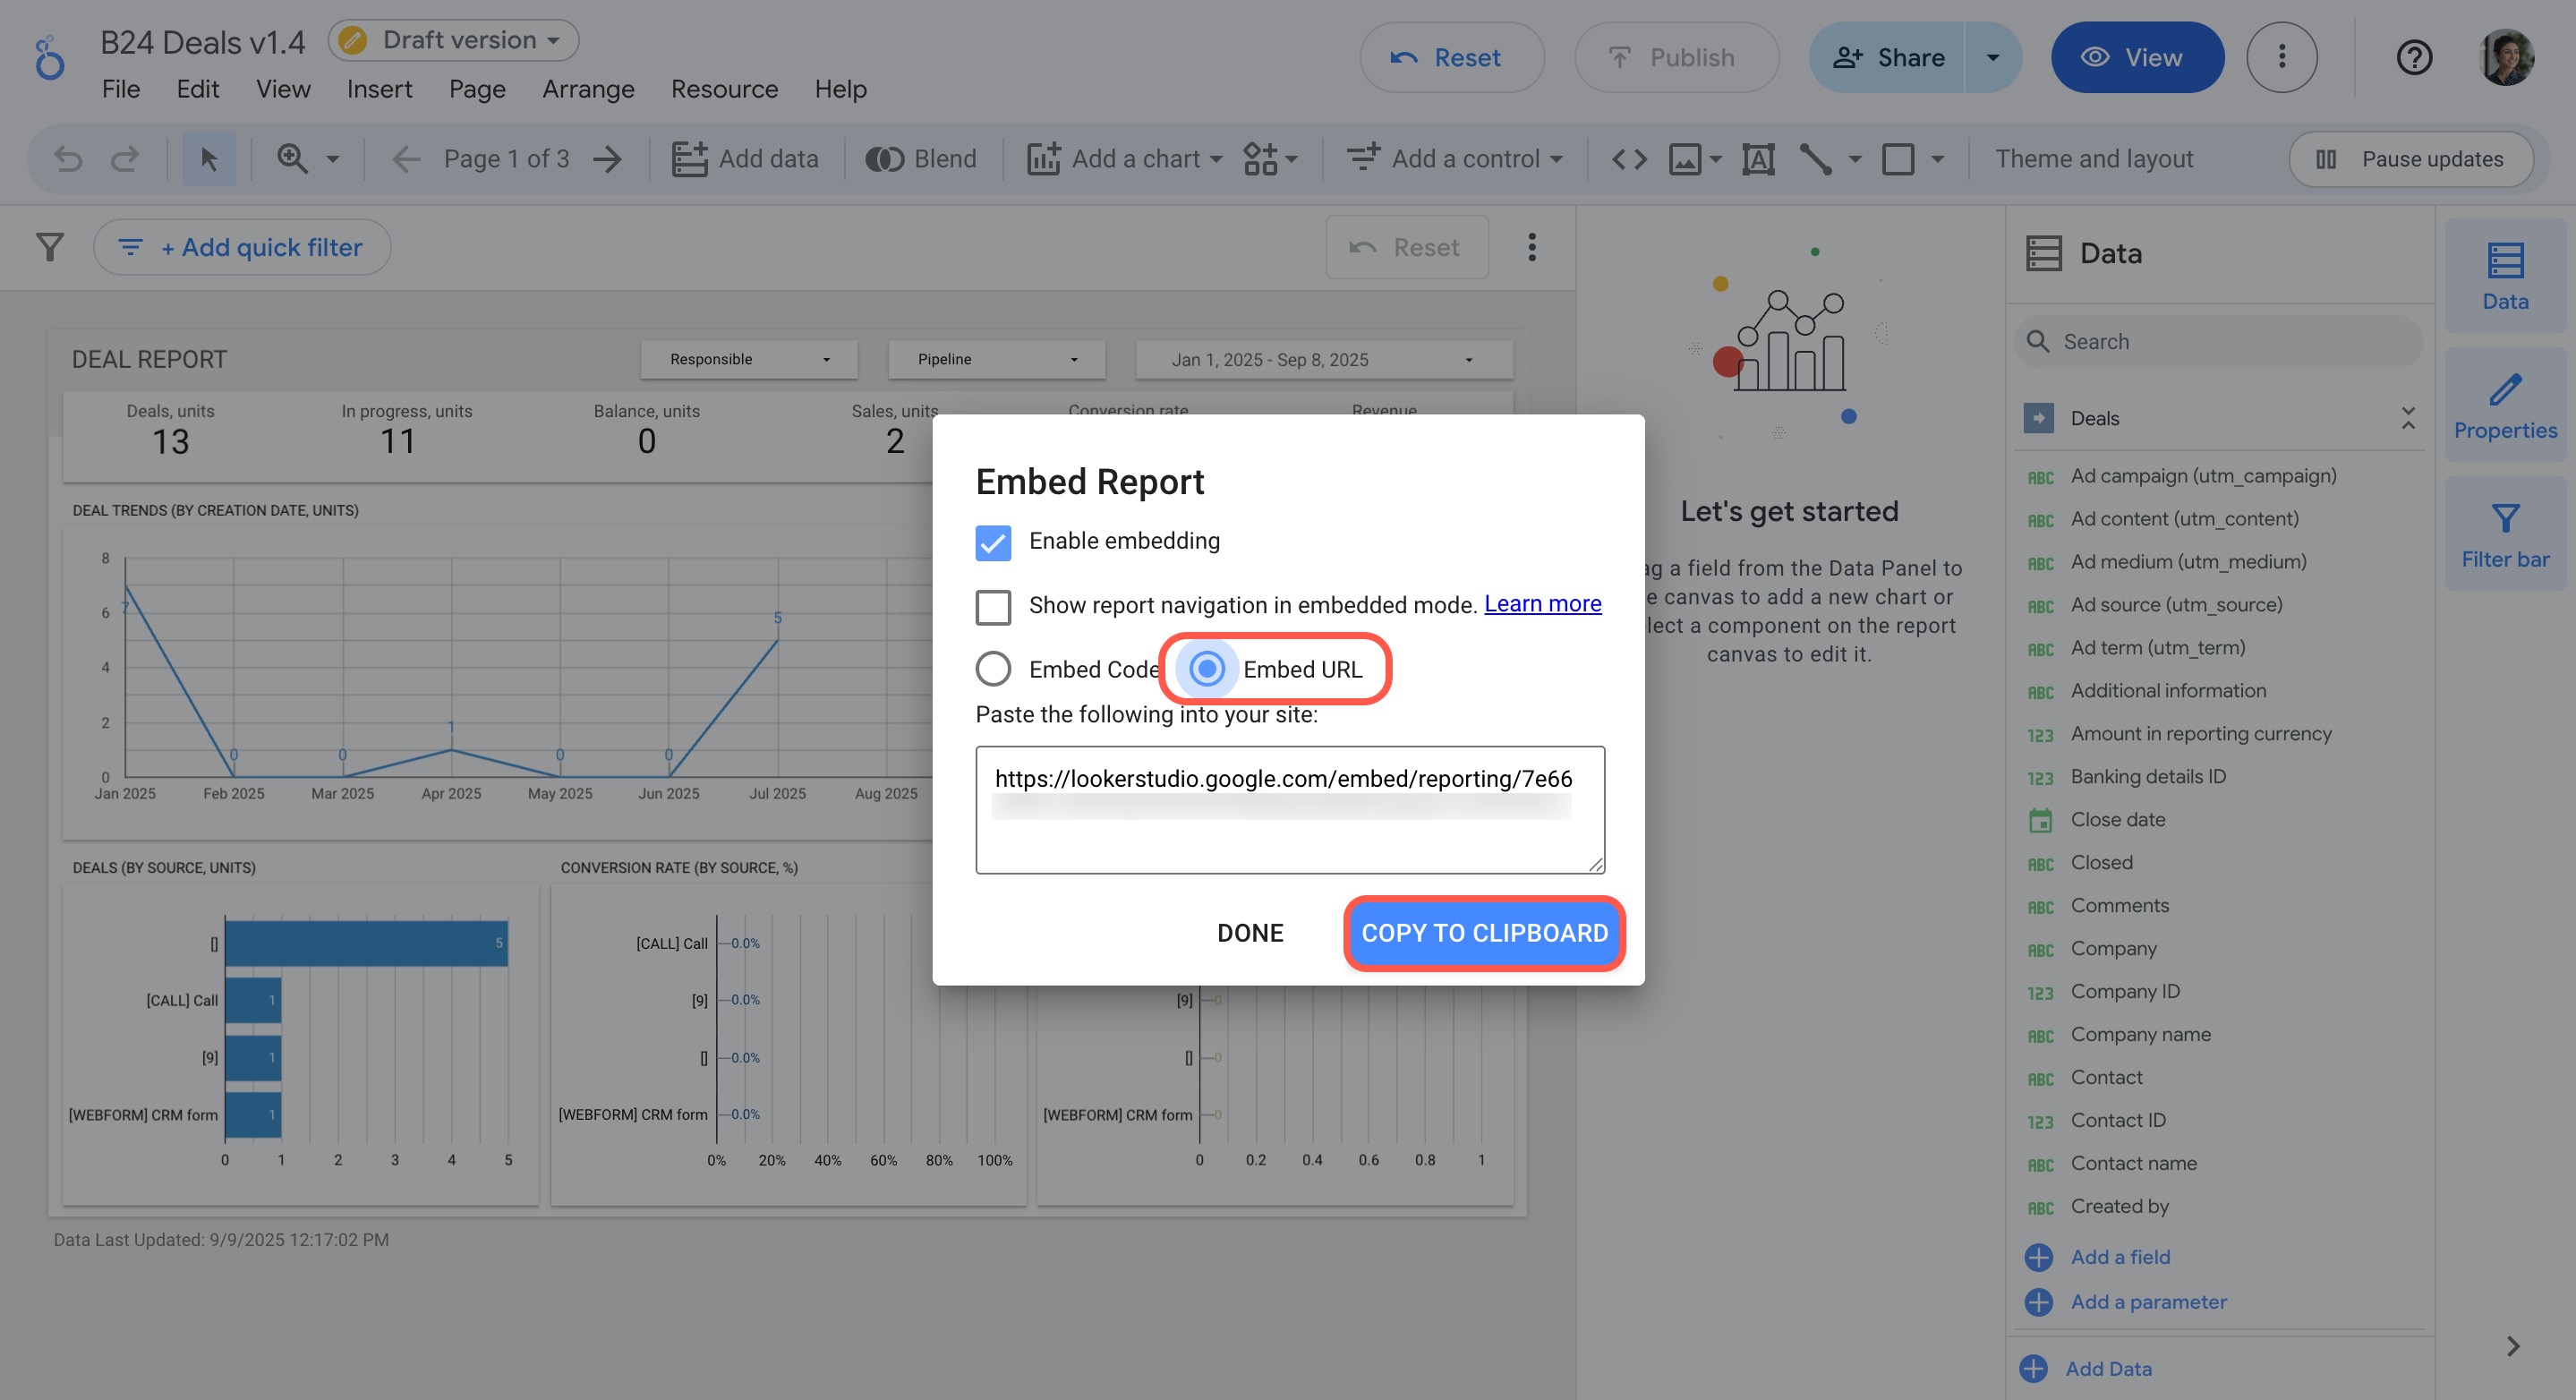The image size is (2576, 1400).
Task: Open the Data side panel tab
Action: pos(2505,275)
